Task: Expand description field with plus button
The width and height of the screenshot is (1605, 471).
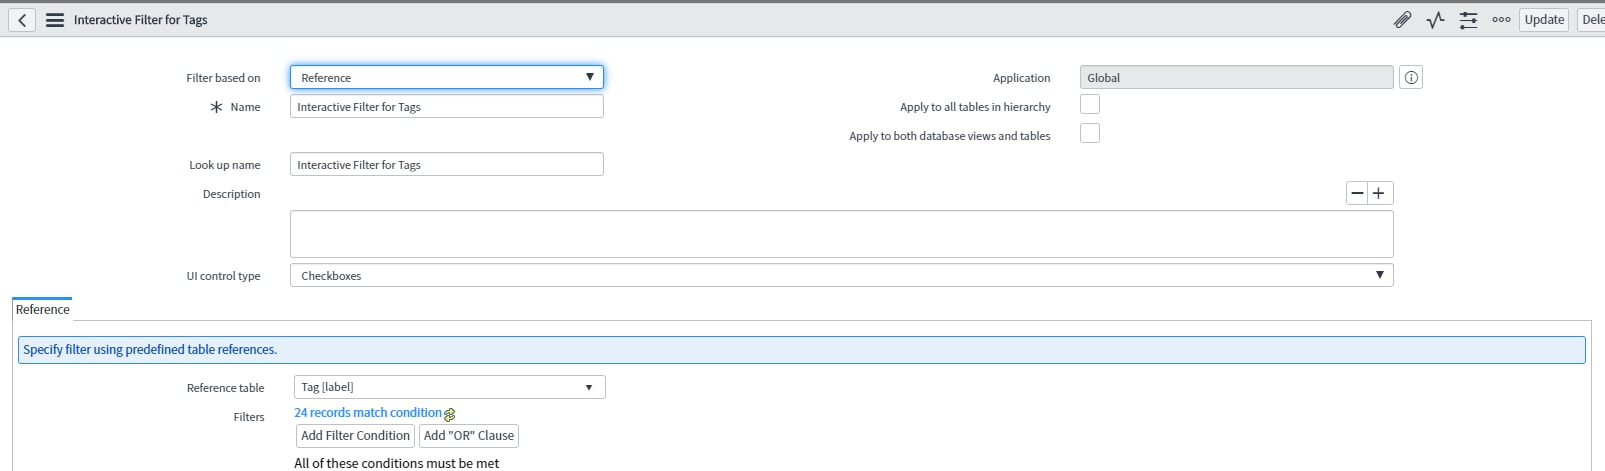Action: click(x=1379, y=194)
